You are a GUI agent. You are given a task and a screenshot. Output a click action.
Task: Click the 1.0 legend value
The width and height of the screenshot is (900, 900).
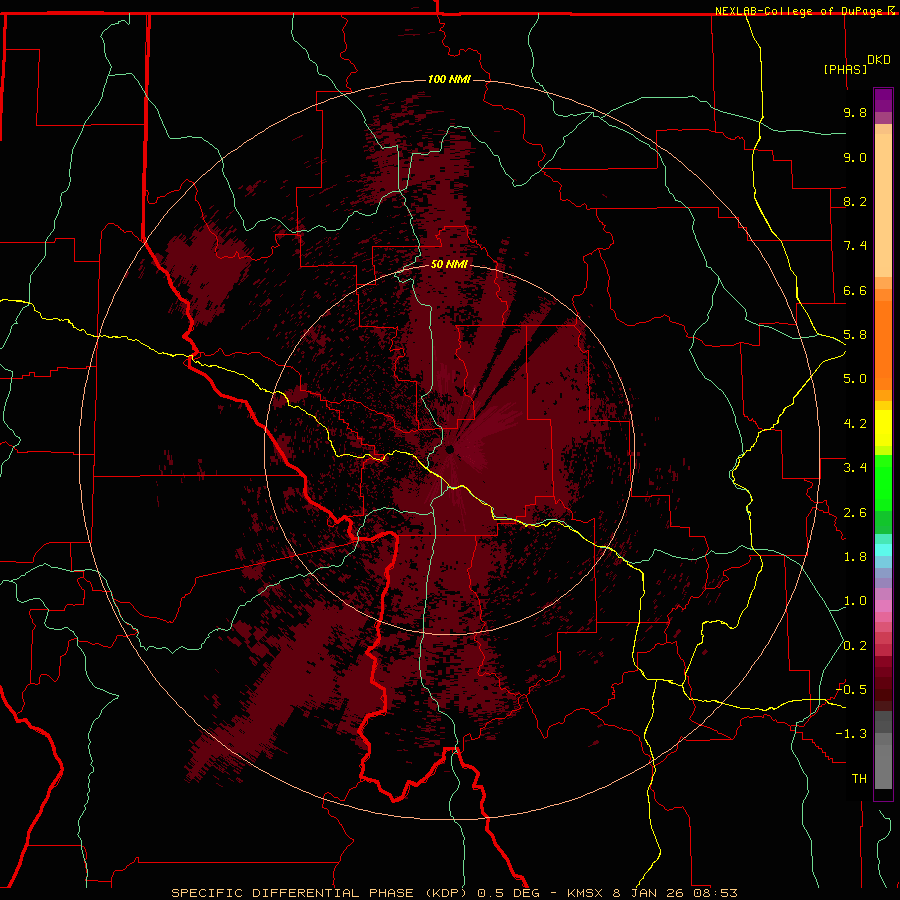[855, 601]
